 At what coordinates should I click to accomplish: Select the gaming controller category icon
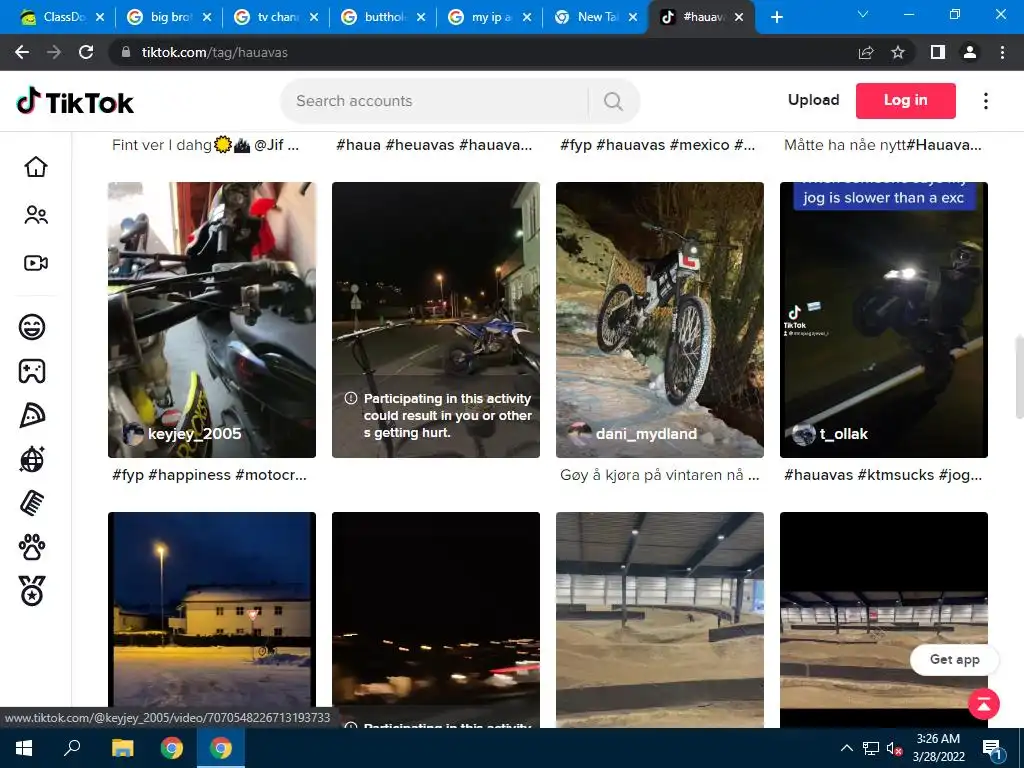coord(32,371)
